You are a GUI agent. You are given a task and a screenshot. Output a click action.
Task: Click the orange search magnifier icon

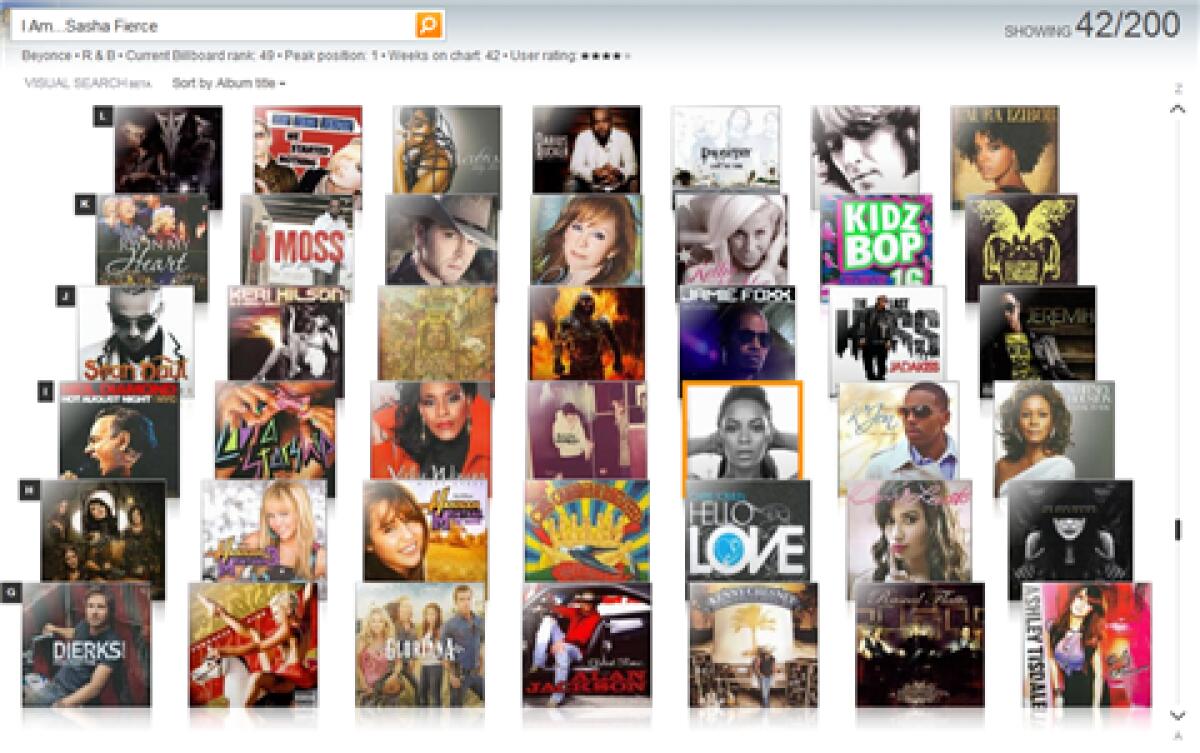pyautogui.click(x=429, y=25)
